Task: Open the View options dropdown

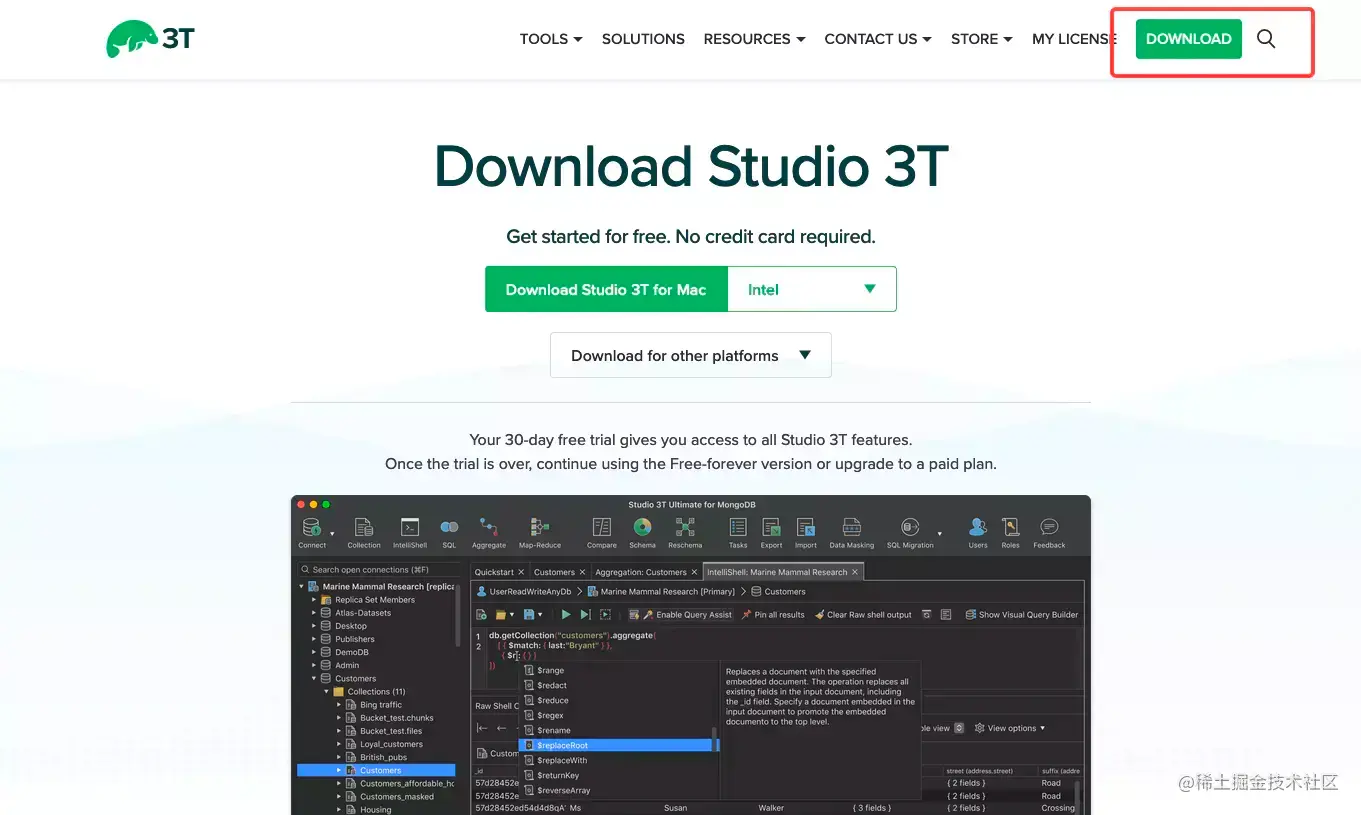Action: [1010, 728]
